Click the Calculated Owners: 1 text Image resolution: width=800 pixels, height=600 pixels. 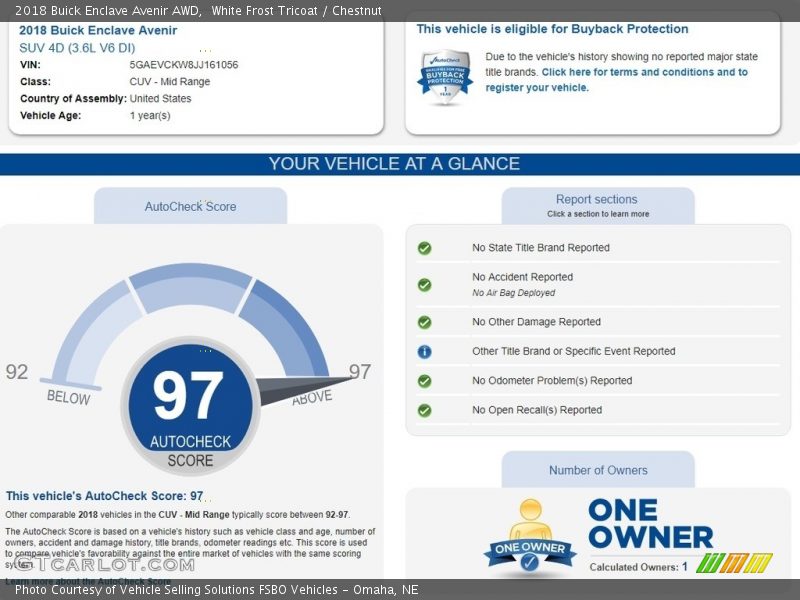[x=638, y=567]
